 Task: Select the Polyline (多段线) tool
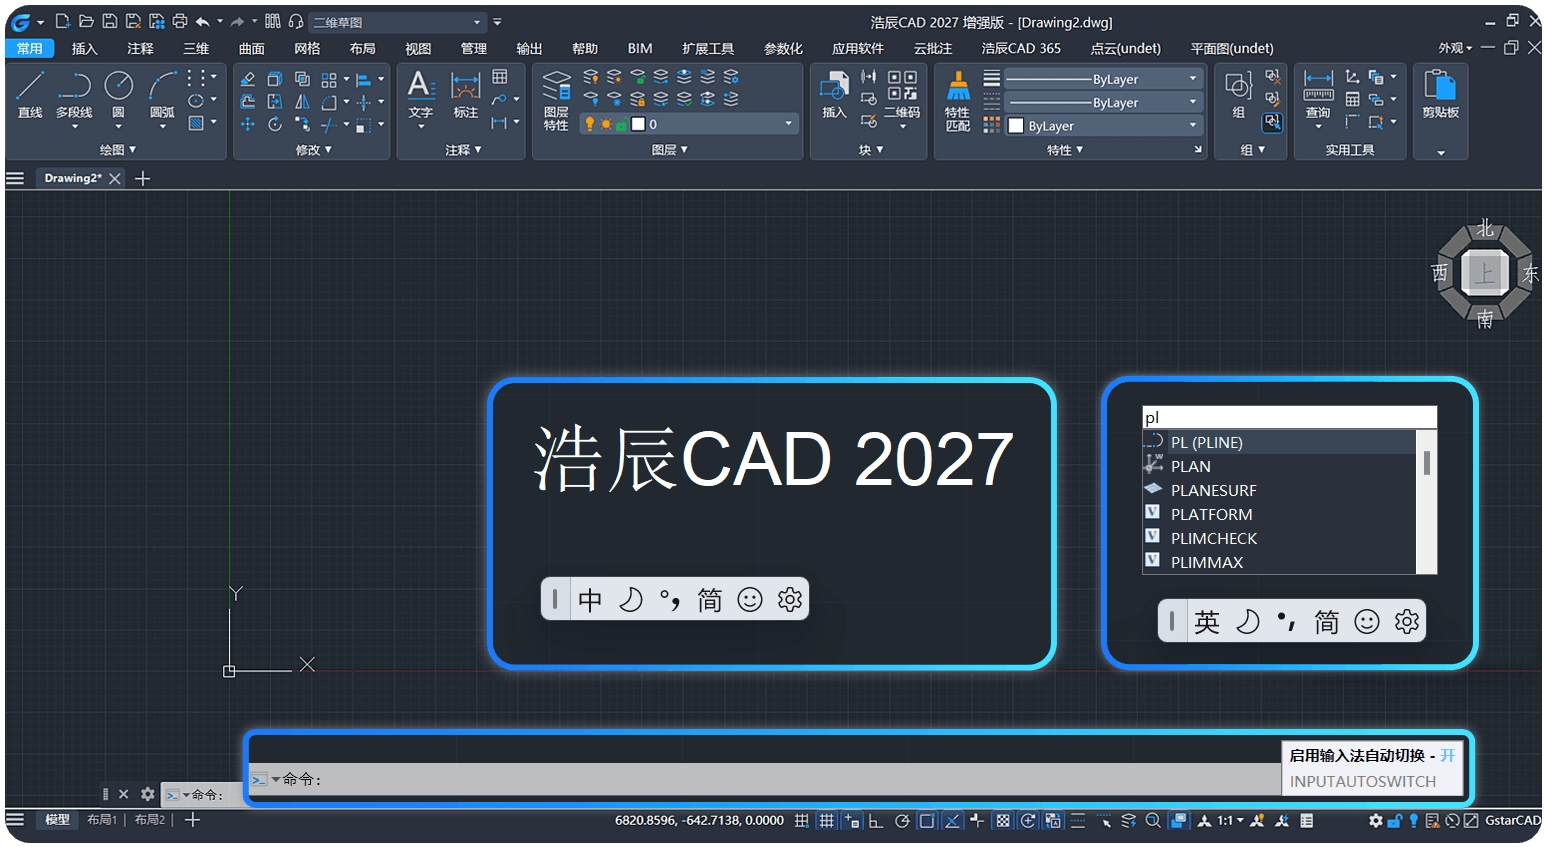pos(74,95)
